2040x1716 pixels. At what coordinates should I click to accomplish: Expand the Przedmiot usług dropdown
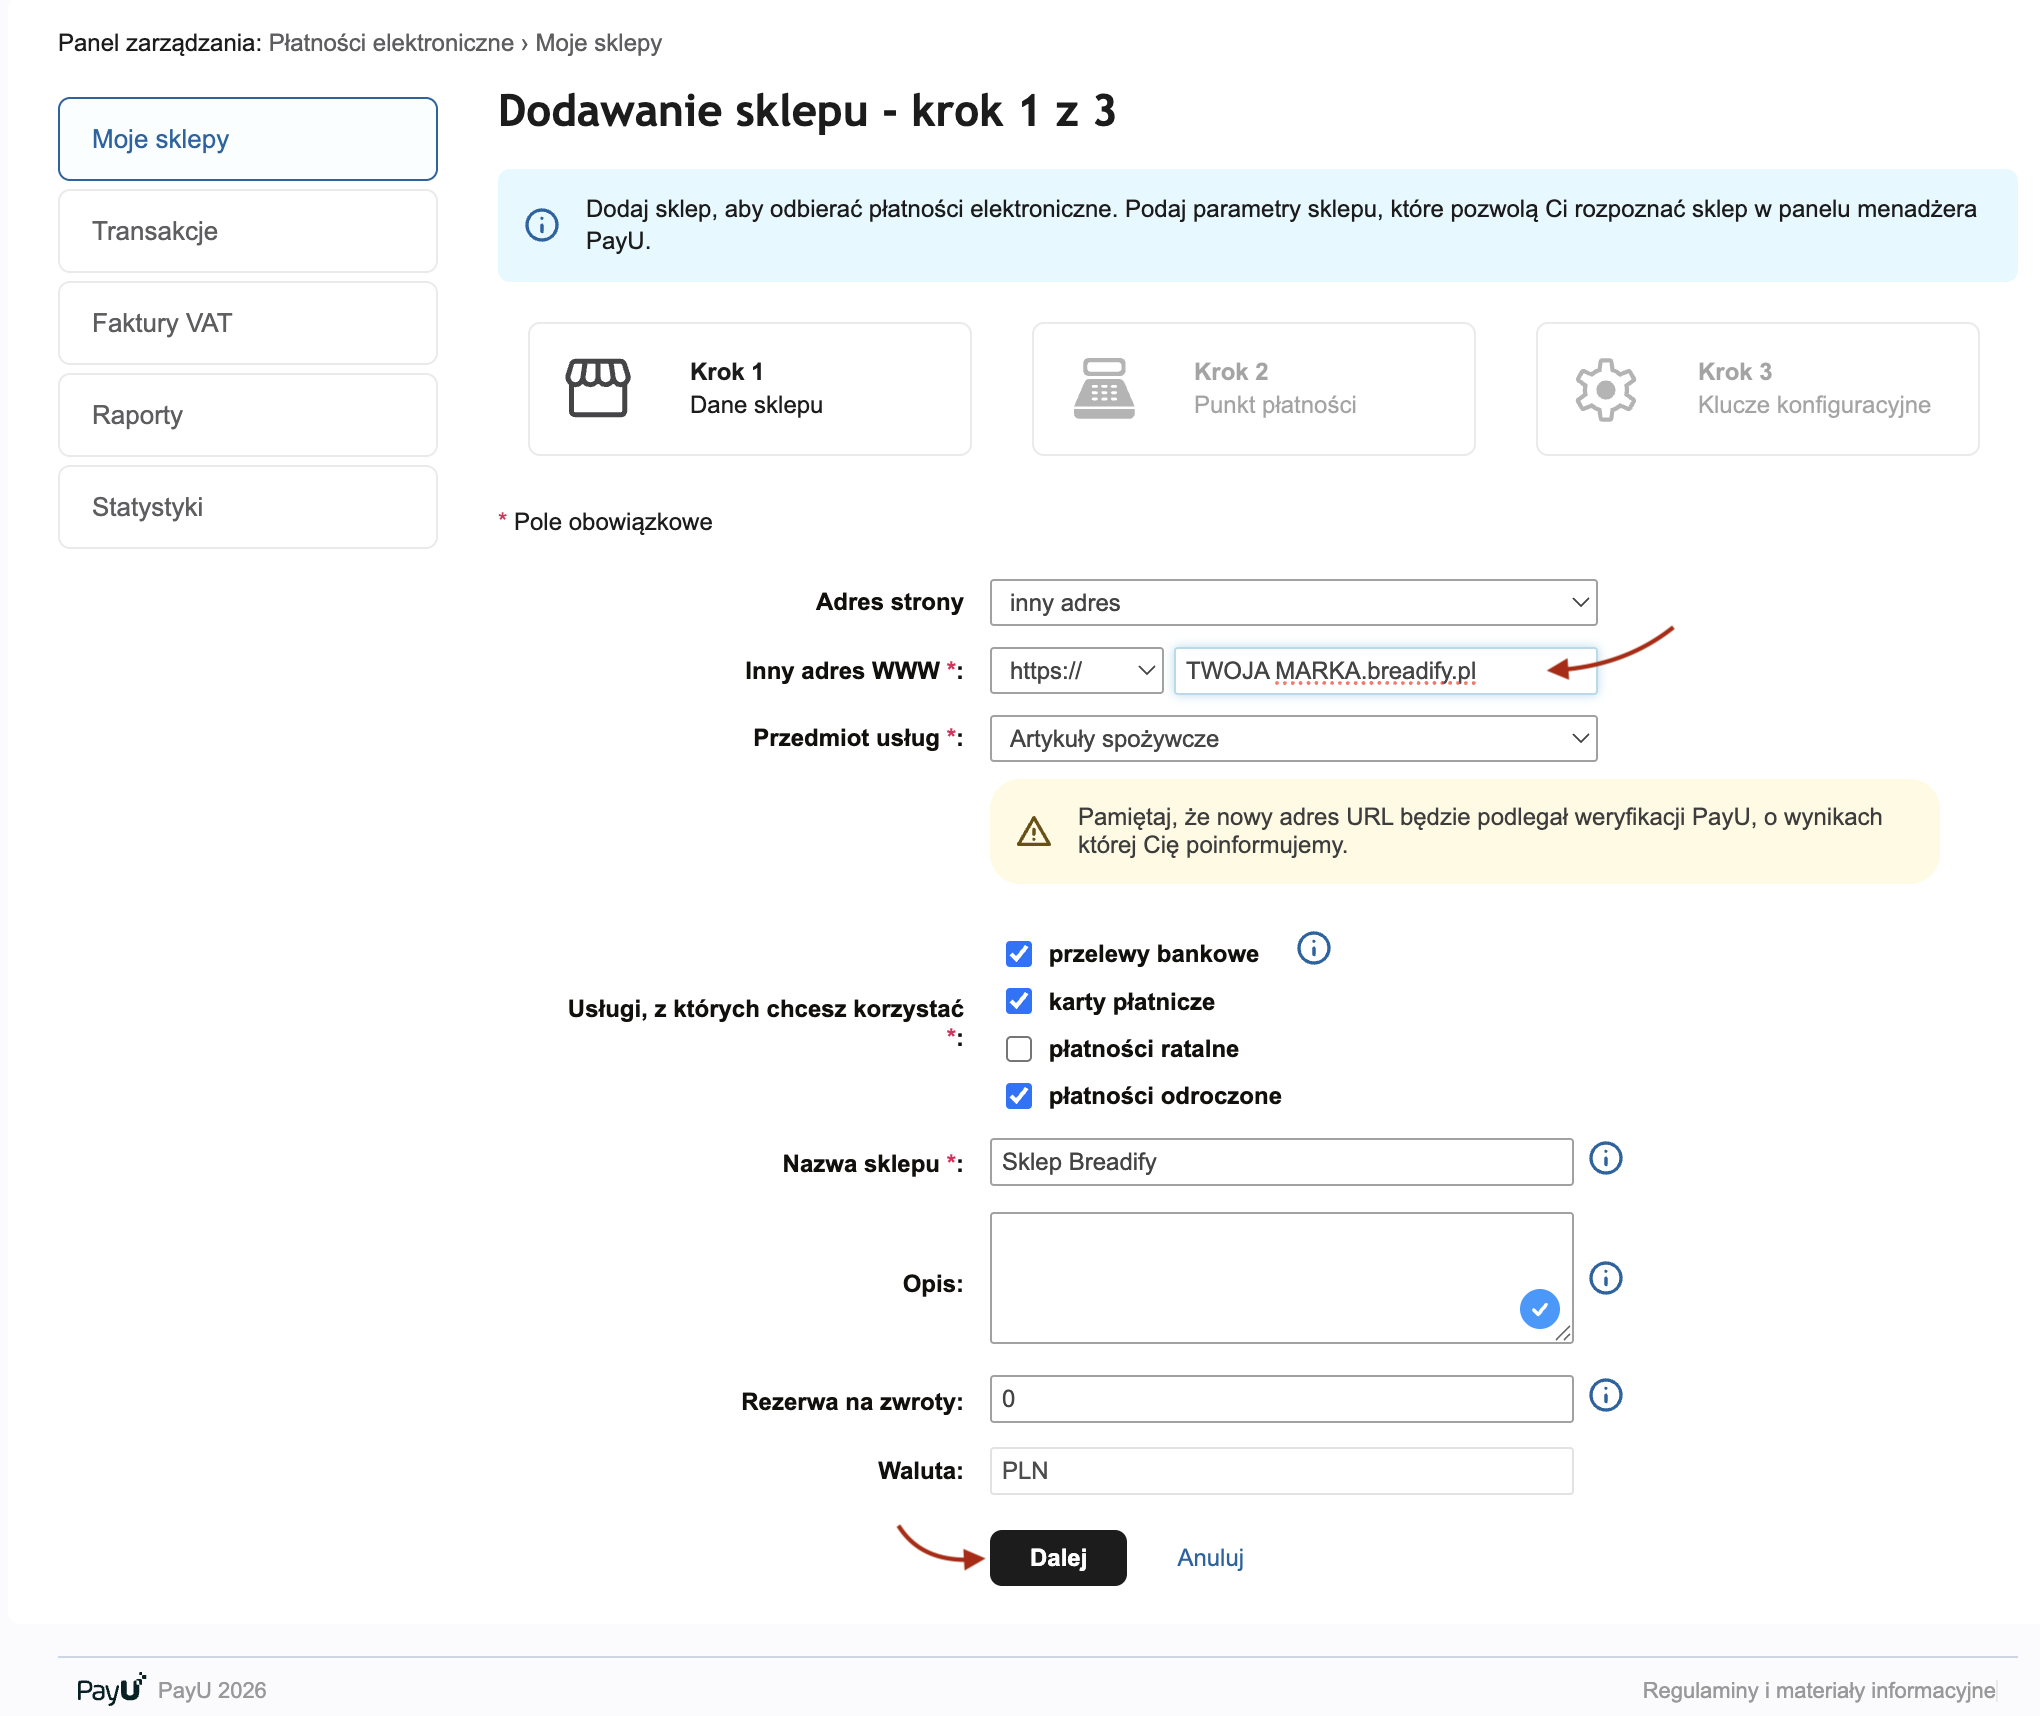coord(1293,739)
